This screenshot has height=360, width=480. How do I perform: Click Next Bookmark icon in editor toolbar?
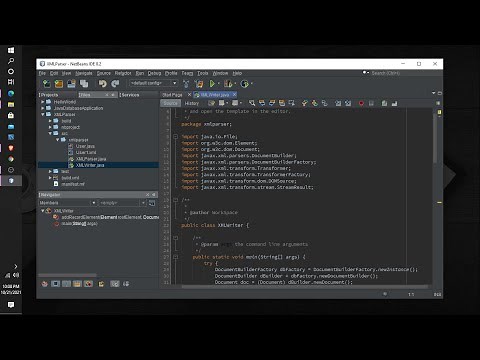click(314, 103)
